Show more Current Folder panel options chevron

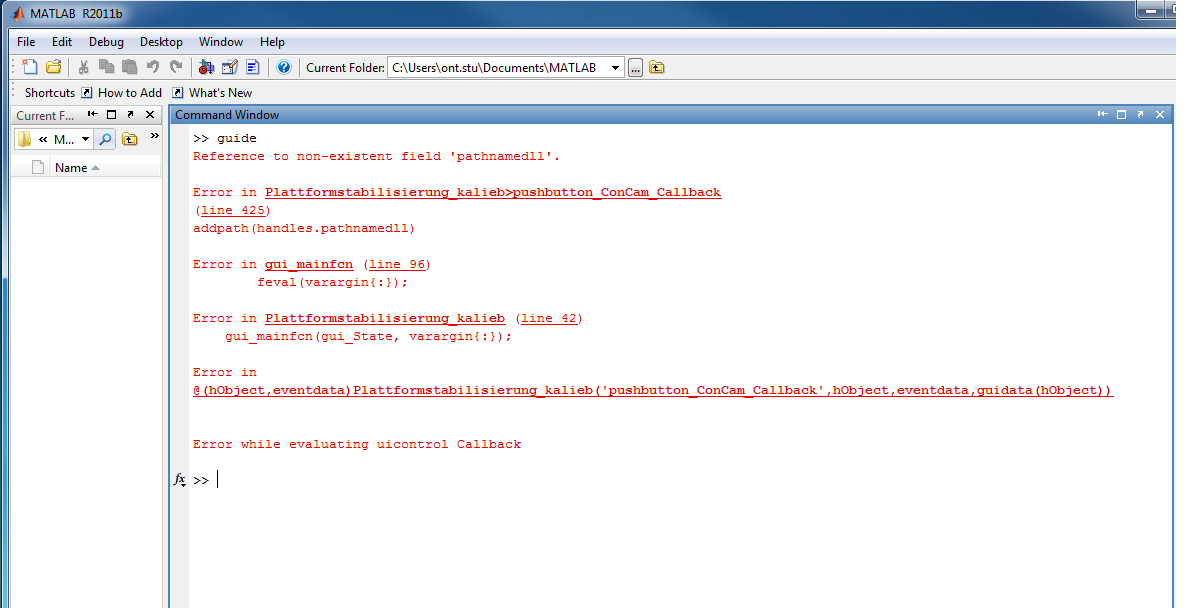154,136
